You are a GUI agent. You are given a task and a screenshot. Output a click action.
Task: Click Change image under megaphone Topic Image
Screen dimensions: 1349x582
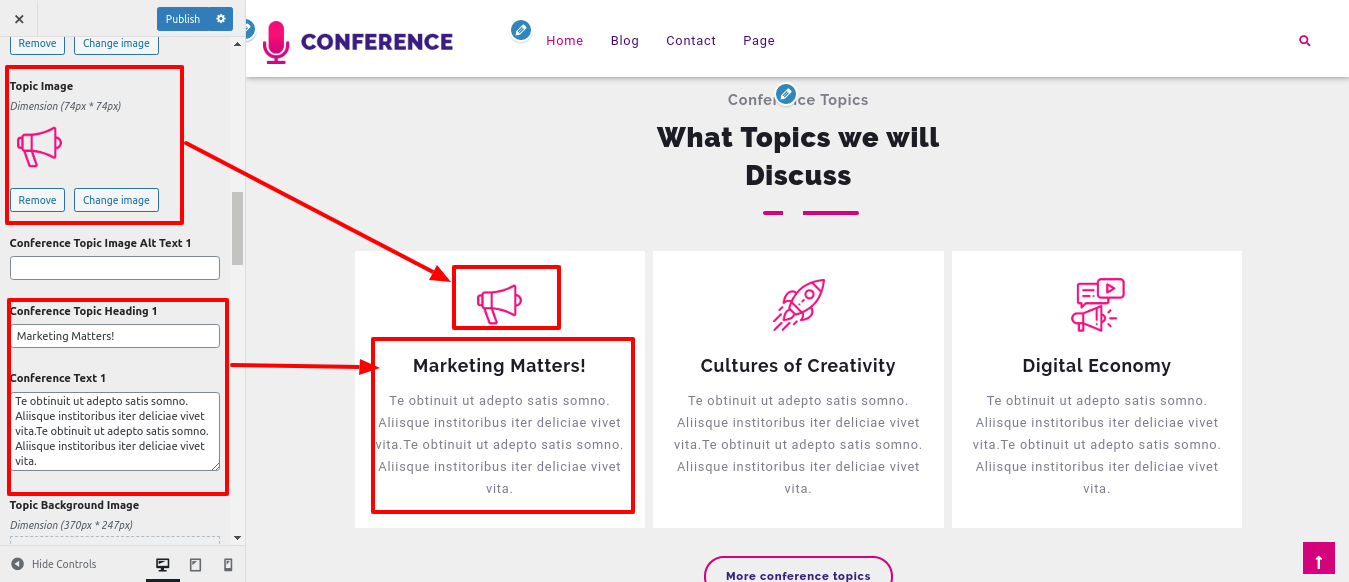116,200
